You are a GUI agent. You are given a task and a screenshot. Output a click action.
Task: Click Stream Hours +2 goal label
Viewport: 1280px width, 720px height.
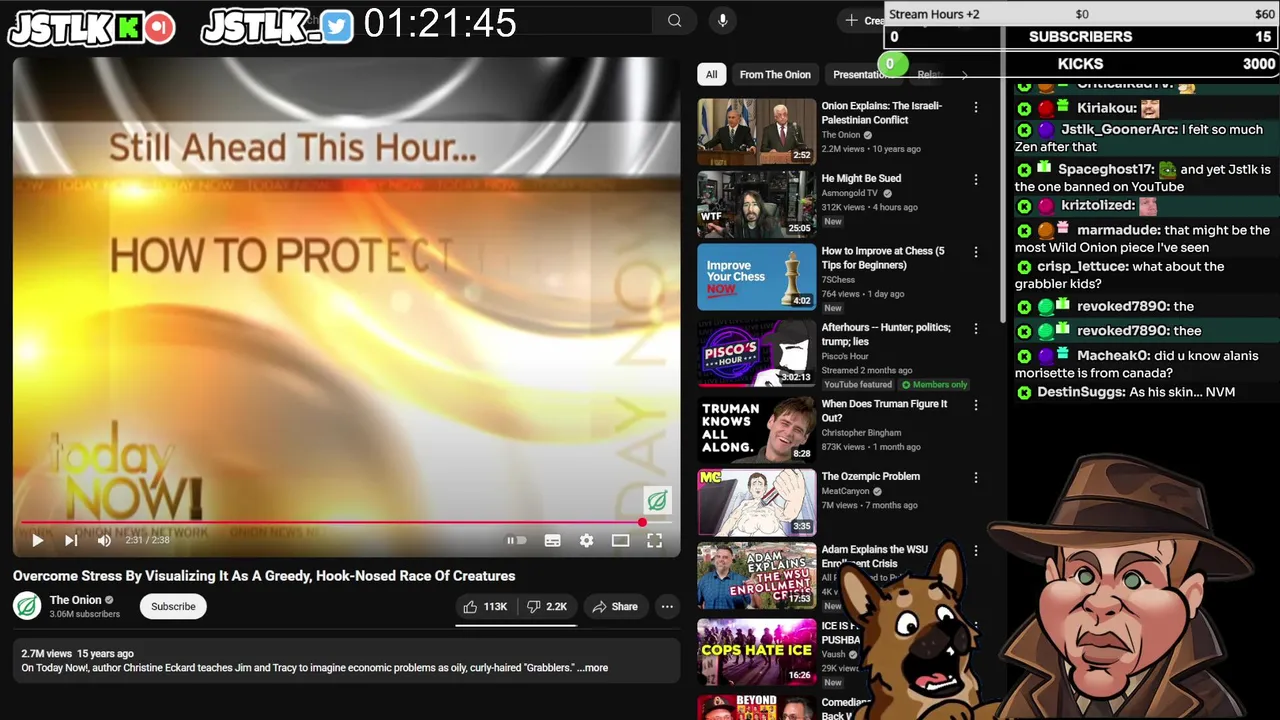click(934, 14)
